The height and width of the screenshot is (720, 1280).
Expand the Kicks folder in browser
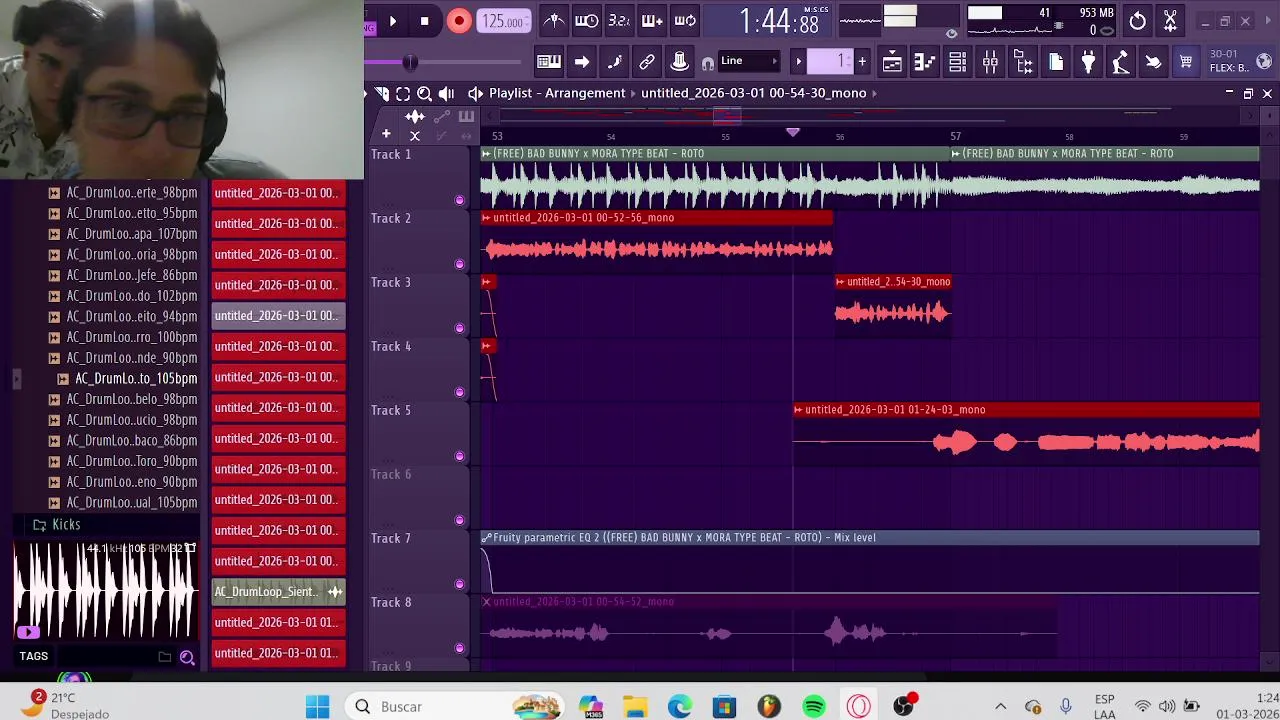coord(66,525)
